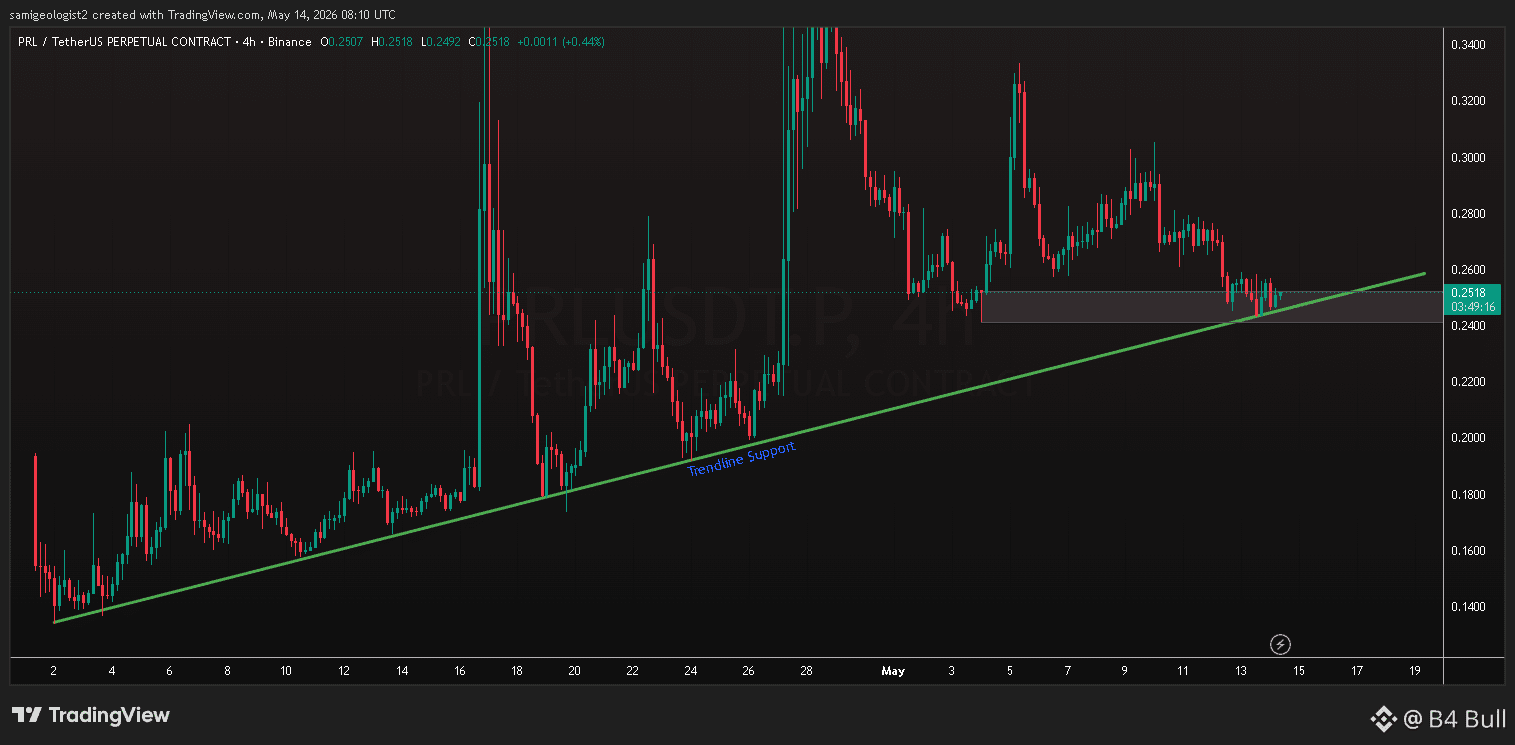Click the current price label 0.2518 on the price axis
This screenshot has height=745, width=1515.
tap(1470, 292)
